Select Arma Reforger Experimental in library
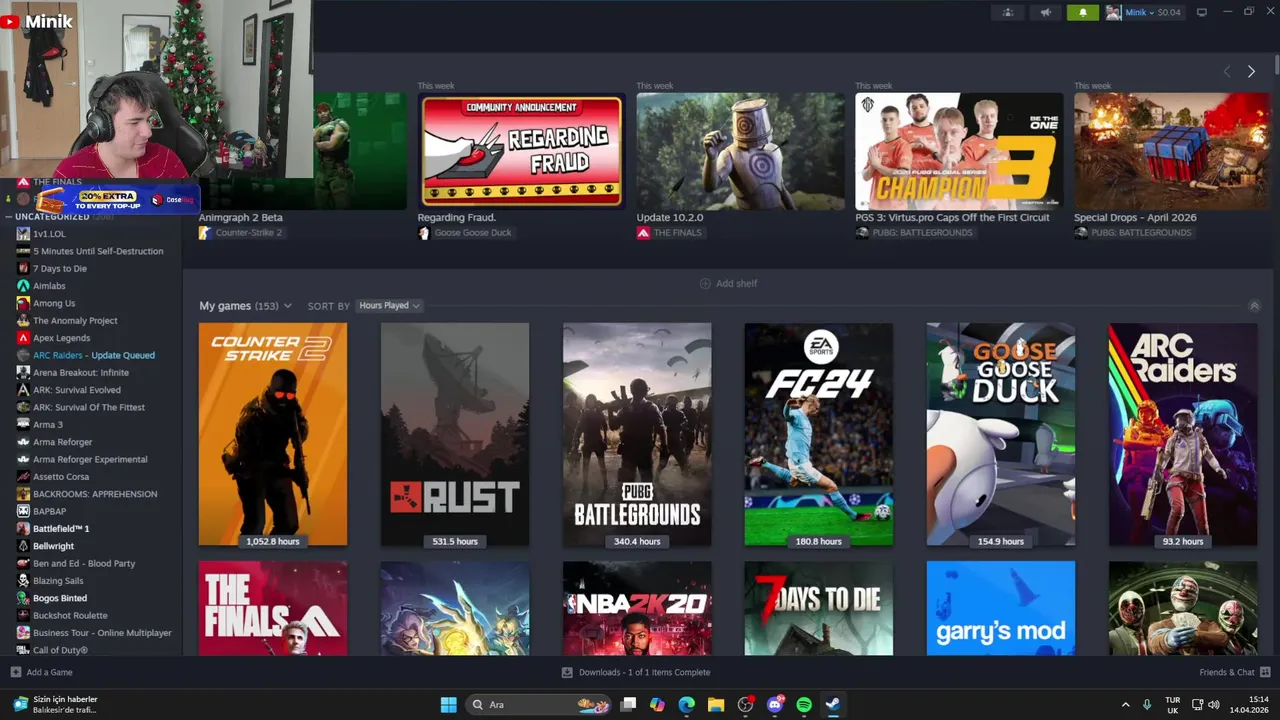Viewport: 1280px width, 720px height. 90,459
